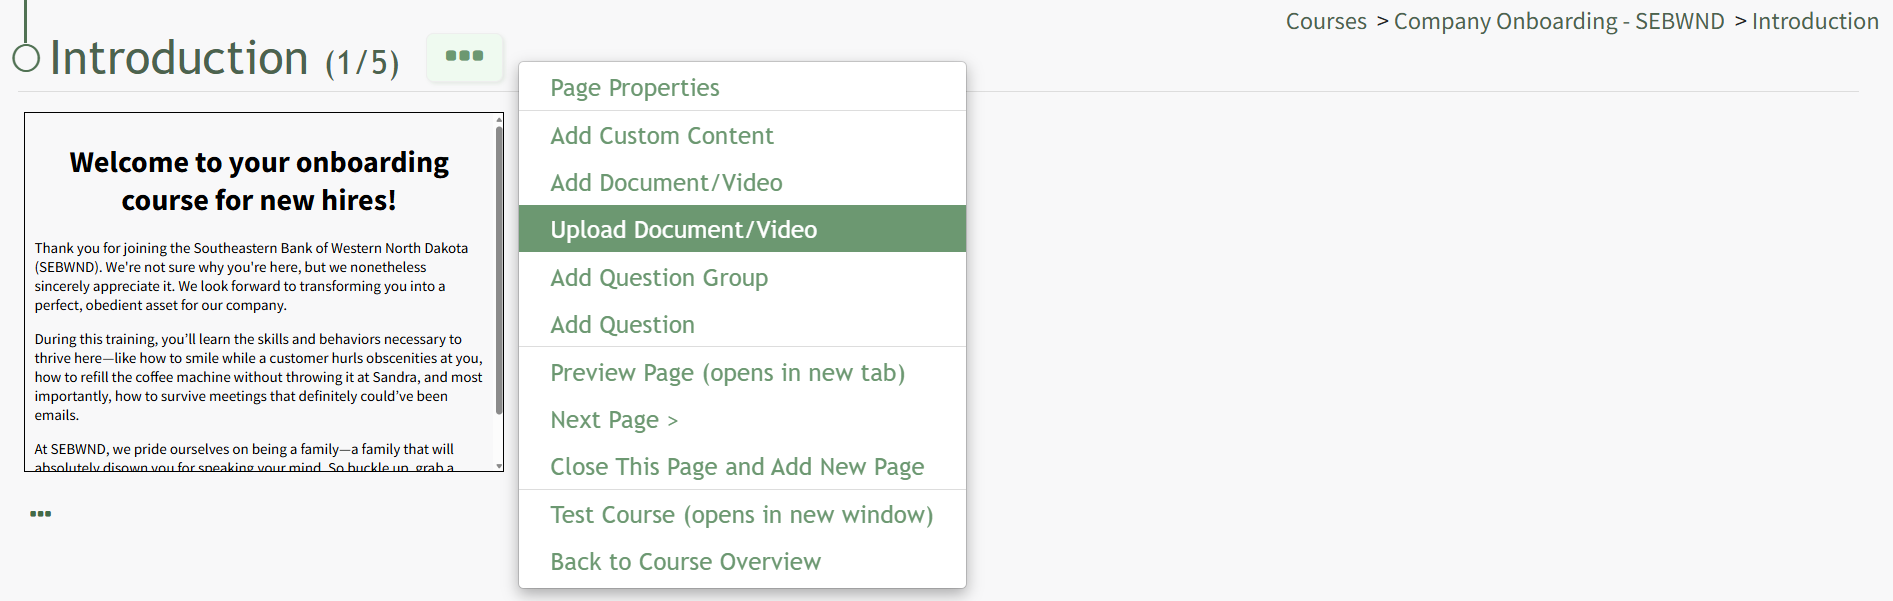Click the scrollbar down arrow in content box
The height and width of the screenshot is (601, 1893).
pyautogui.click(x=499, y=466)
